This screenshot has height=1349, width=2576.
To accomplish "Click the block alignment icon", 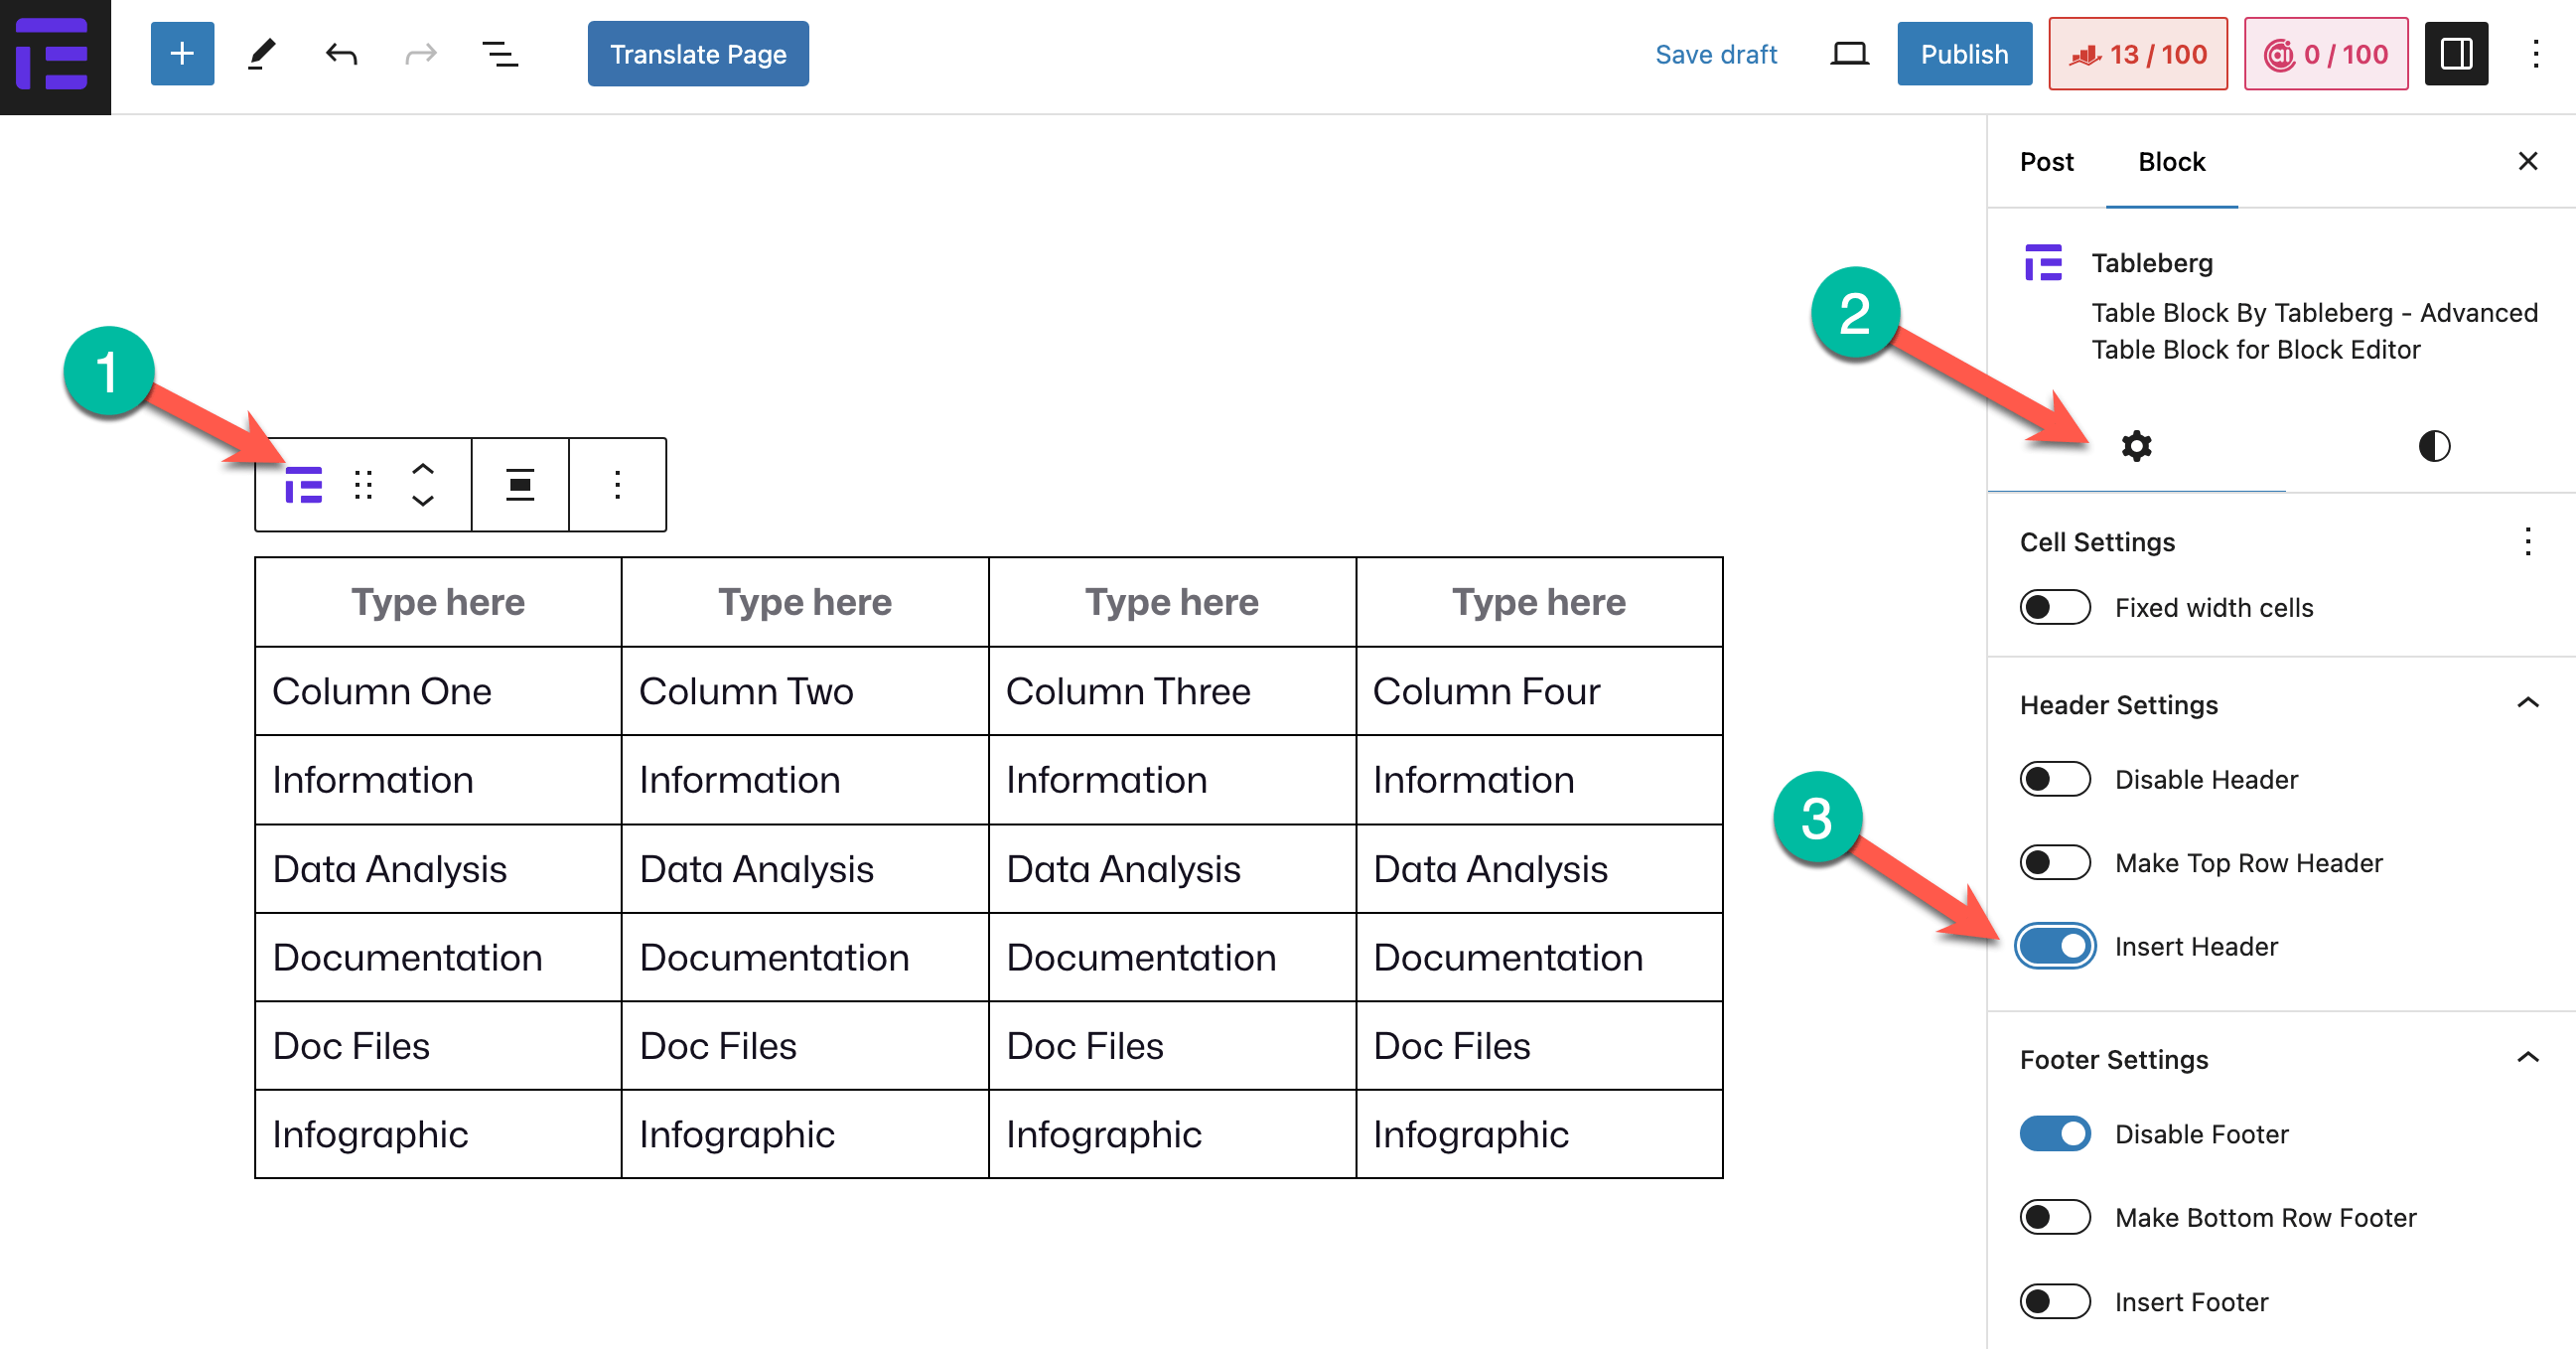I will tap(519, 485).
